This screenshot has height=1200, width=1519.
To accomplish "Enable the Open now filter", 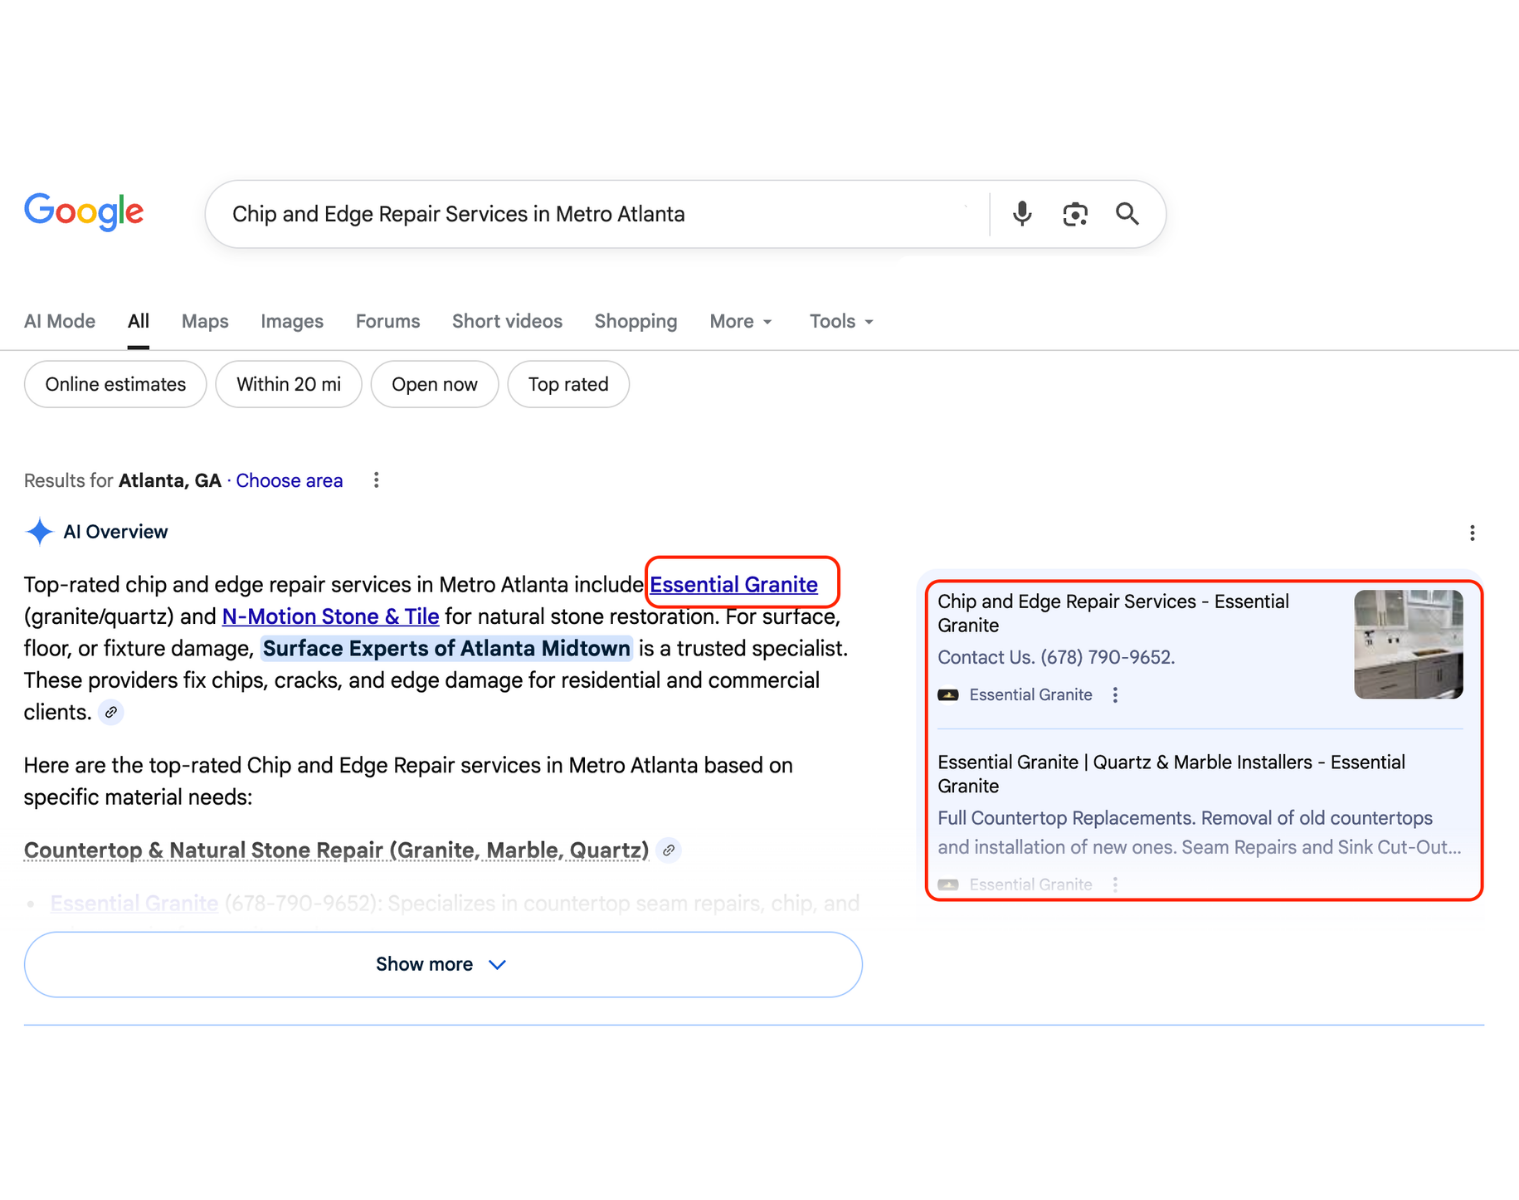I will (x=434, y=384).
